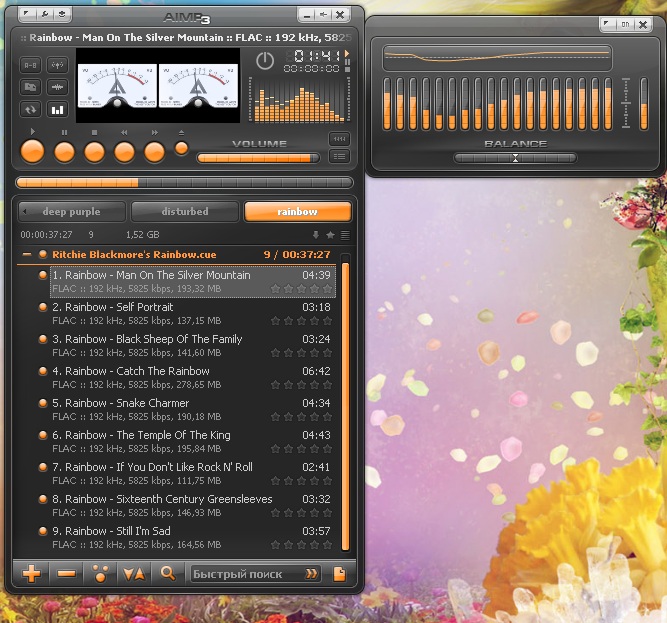Open the playlist menu lines icon
This screenshot has width=667, height=623.
coord(345,235)
